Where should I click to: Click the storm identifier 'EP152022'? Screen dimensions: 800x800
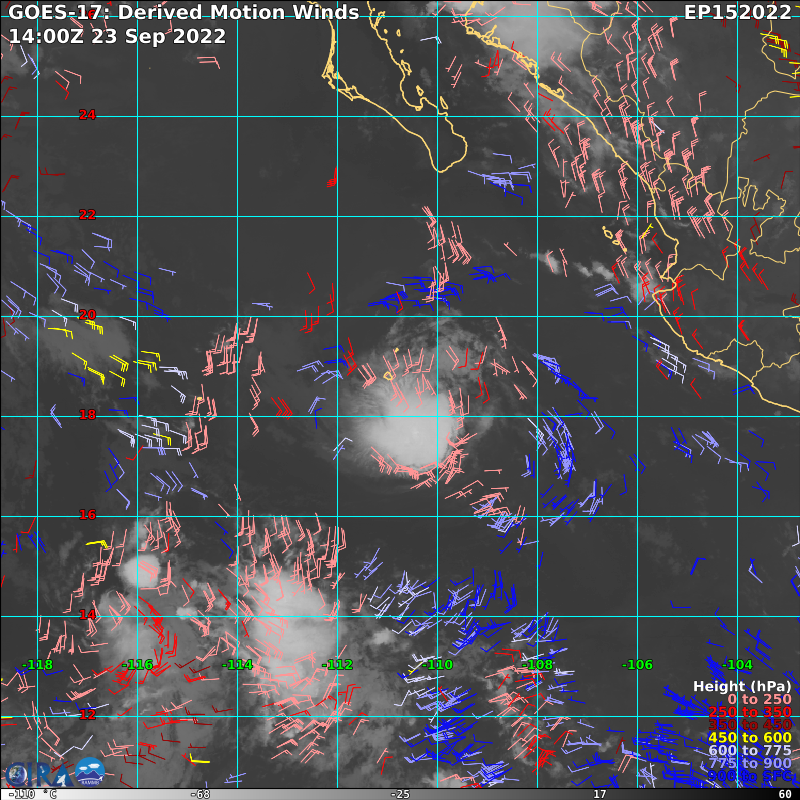[737, 12]
